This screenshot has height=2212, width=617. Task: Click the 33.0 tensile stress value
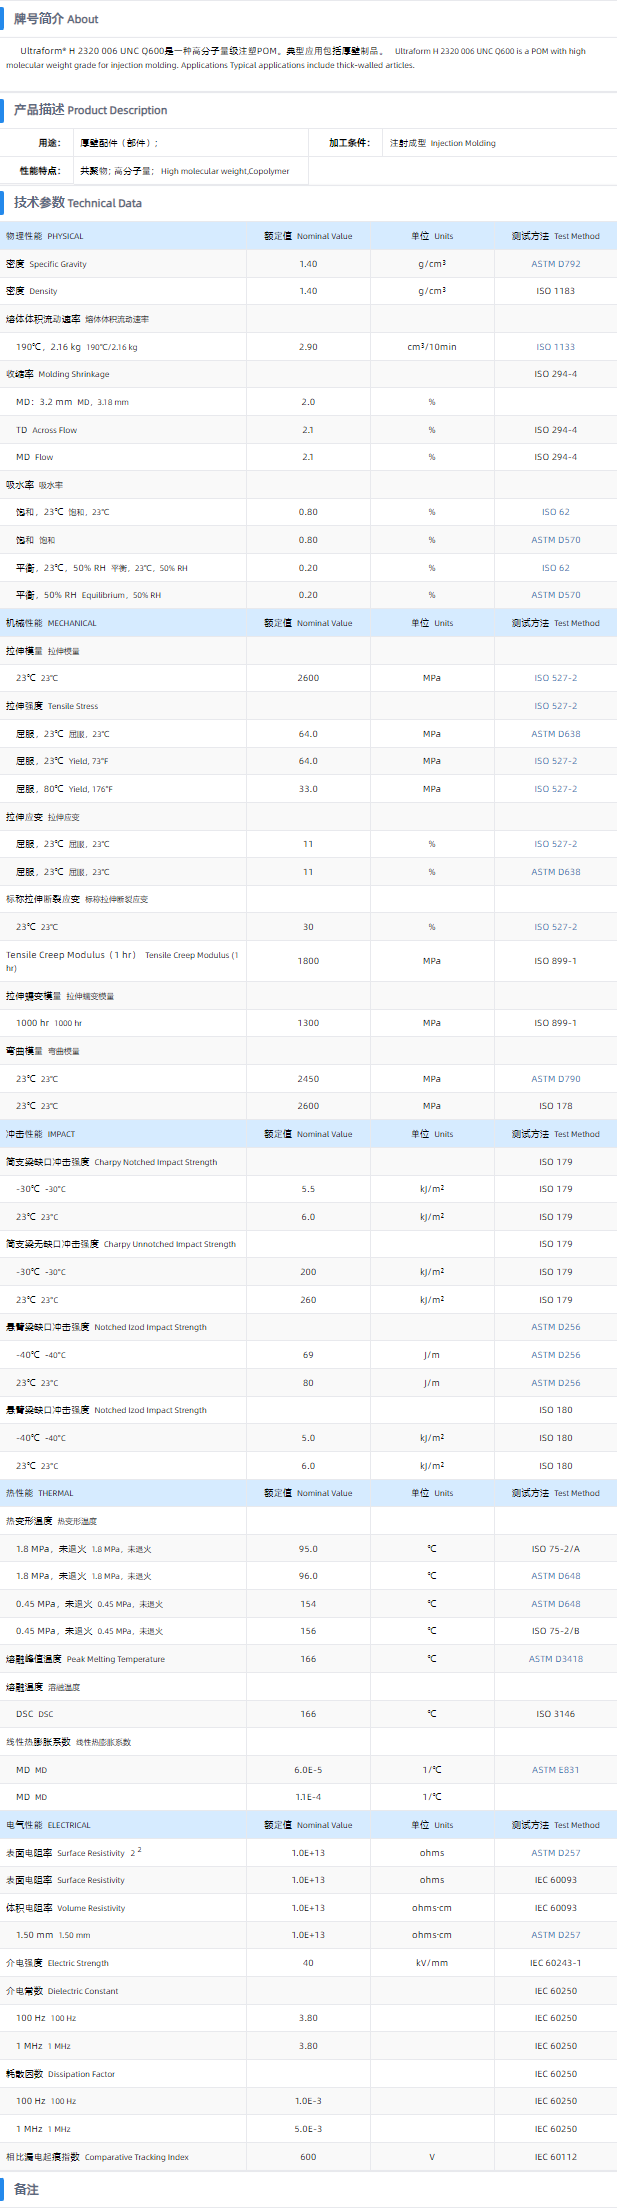click(x=308, y=789)
